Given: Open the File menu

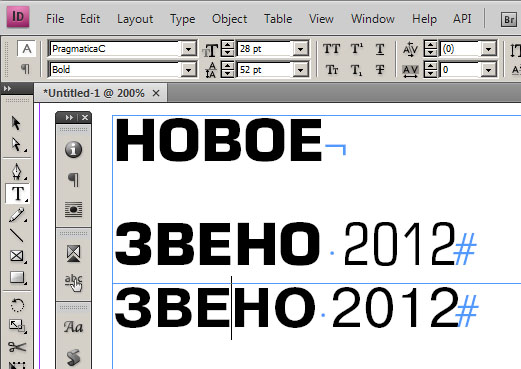Looking at the screenshot, I should 55,19.
